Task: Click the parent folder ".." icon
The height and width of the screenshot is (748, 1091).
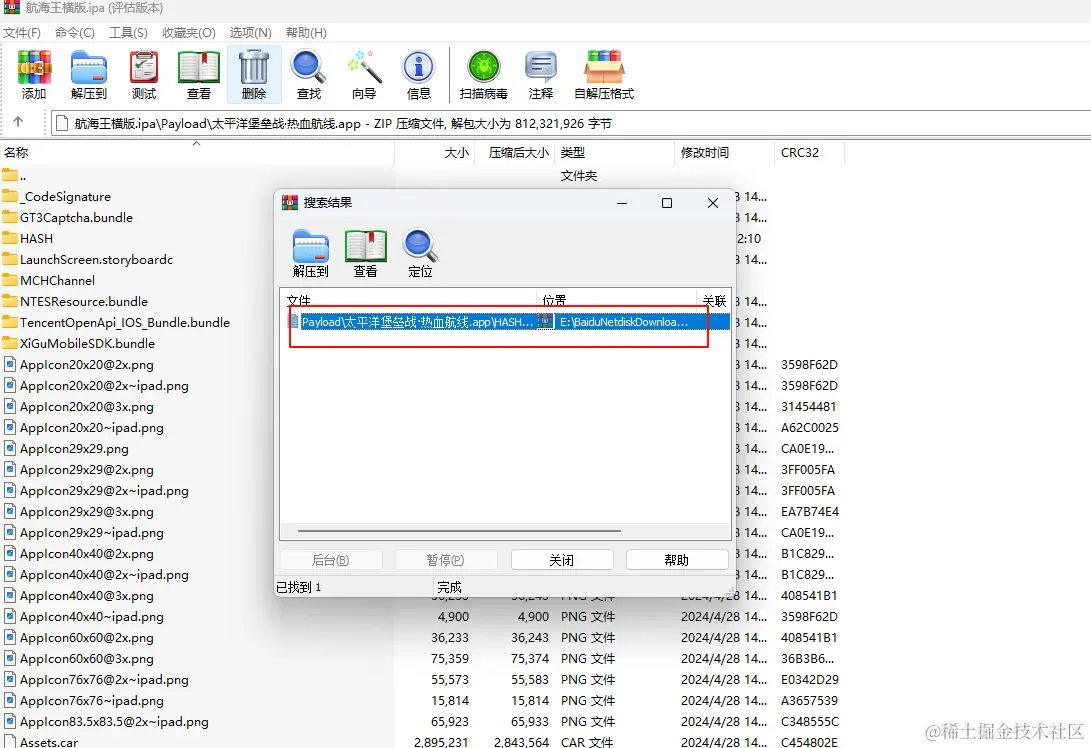Action: [x=10, y=175]
